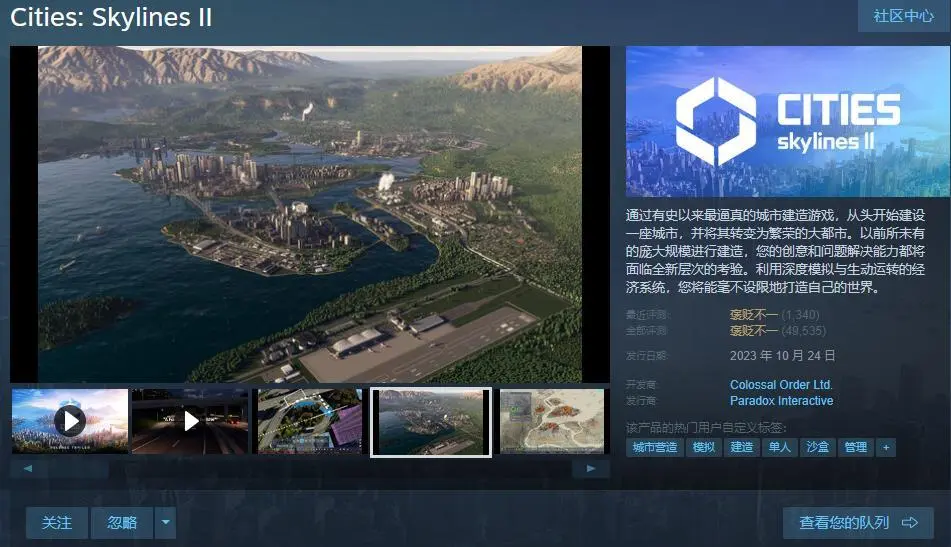Select the 管理 tag

pos(856,448)
